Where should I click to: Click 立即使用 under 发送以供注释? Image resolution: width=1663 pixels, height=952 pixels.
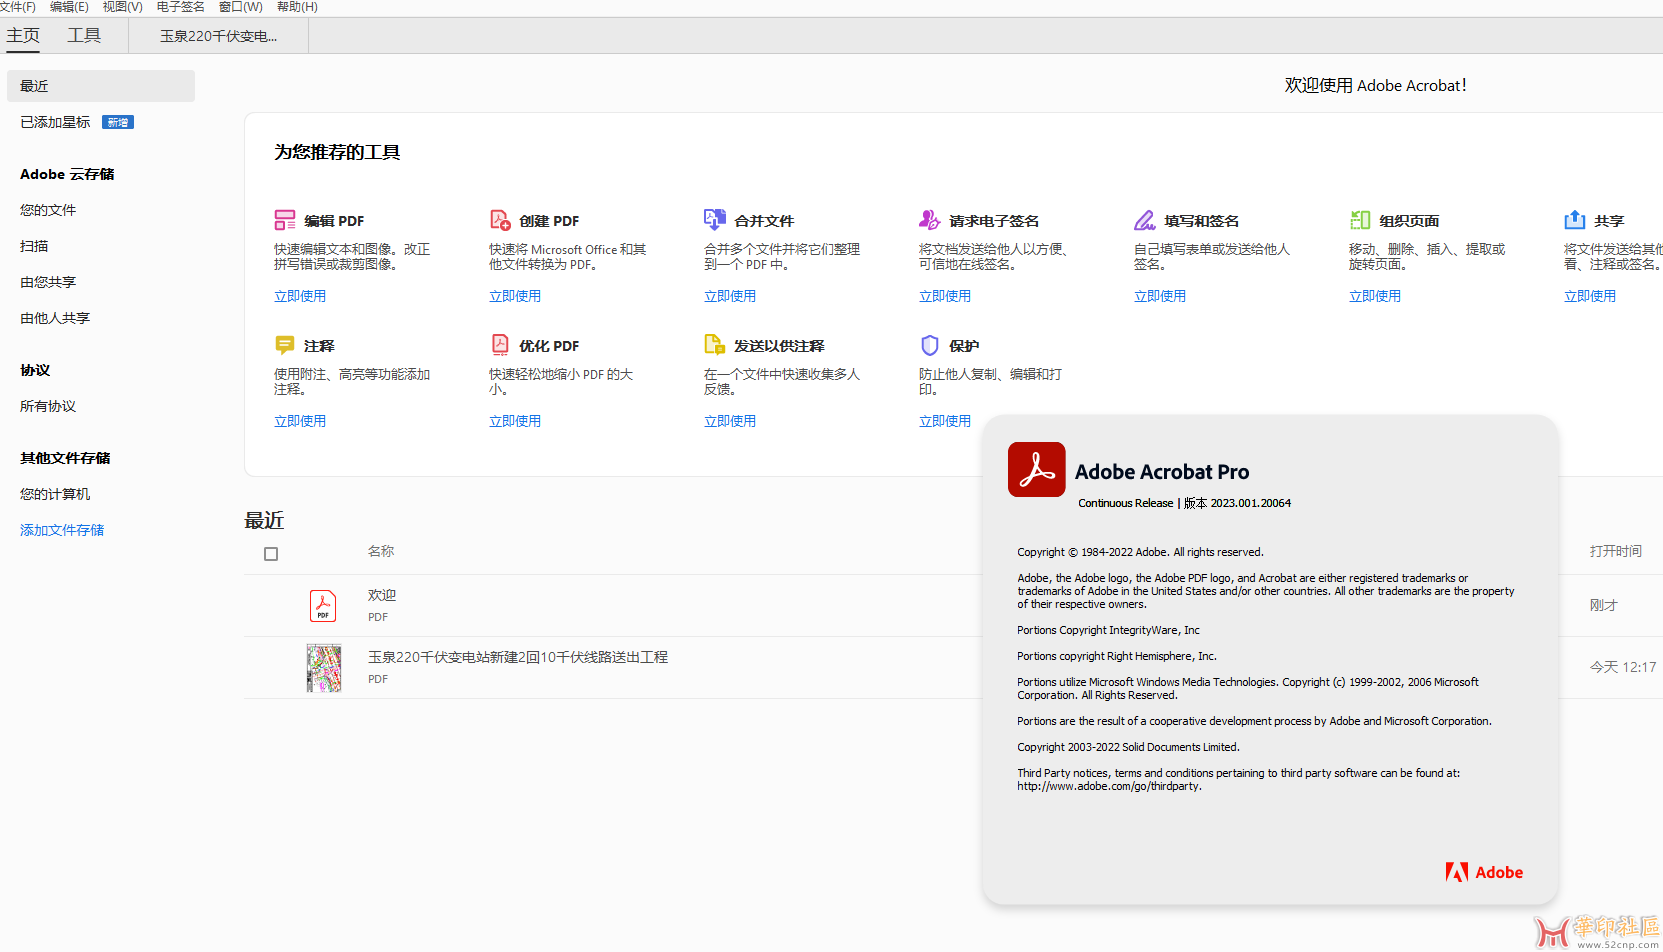[x=730, y=421]
